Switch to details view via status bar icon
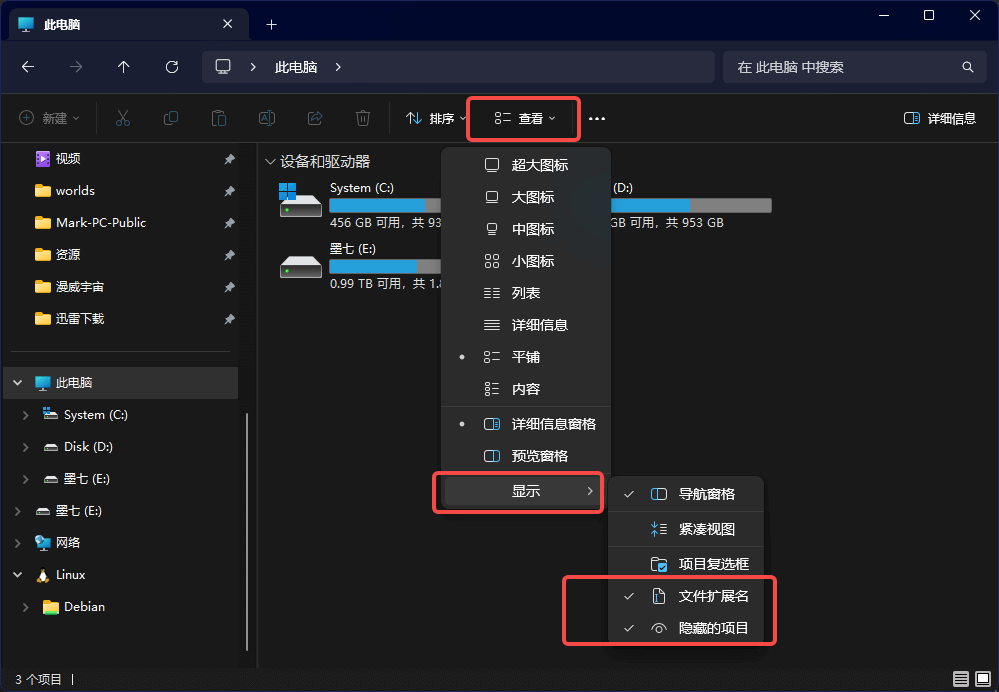This screenshot has width=999, height=692. click(961, 679)
